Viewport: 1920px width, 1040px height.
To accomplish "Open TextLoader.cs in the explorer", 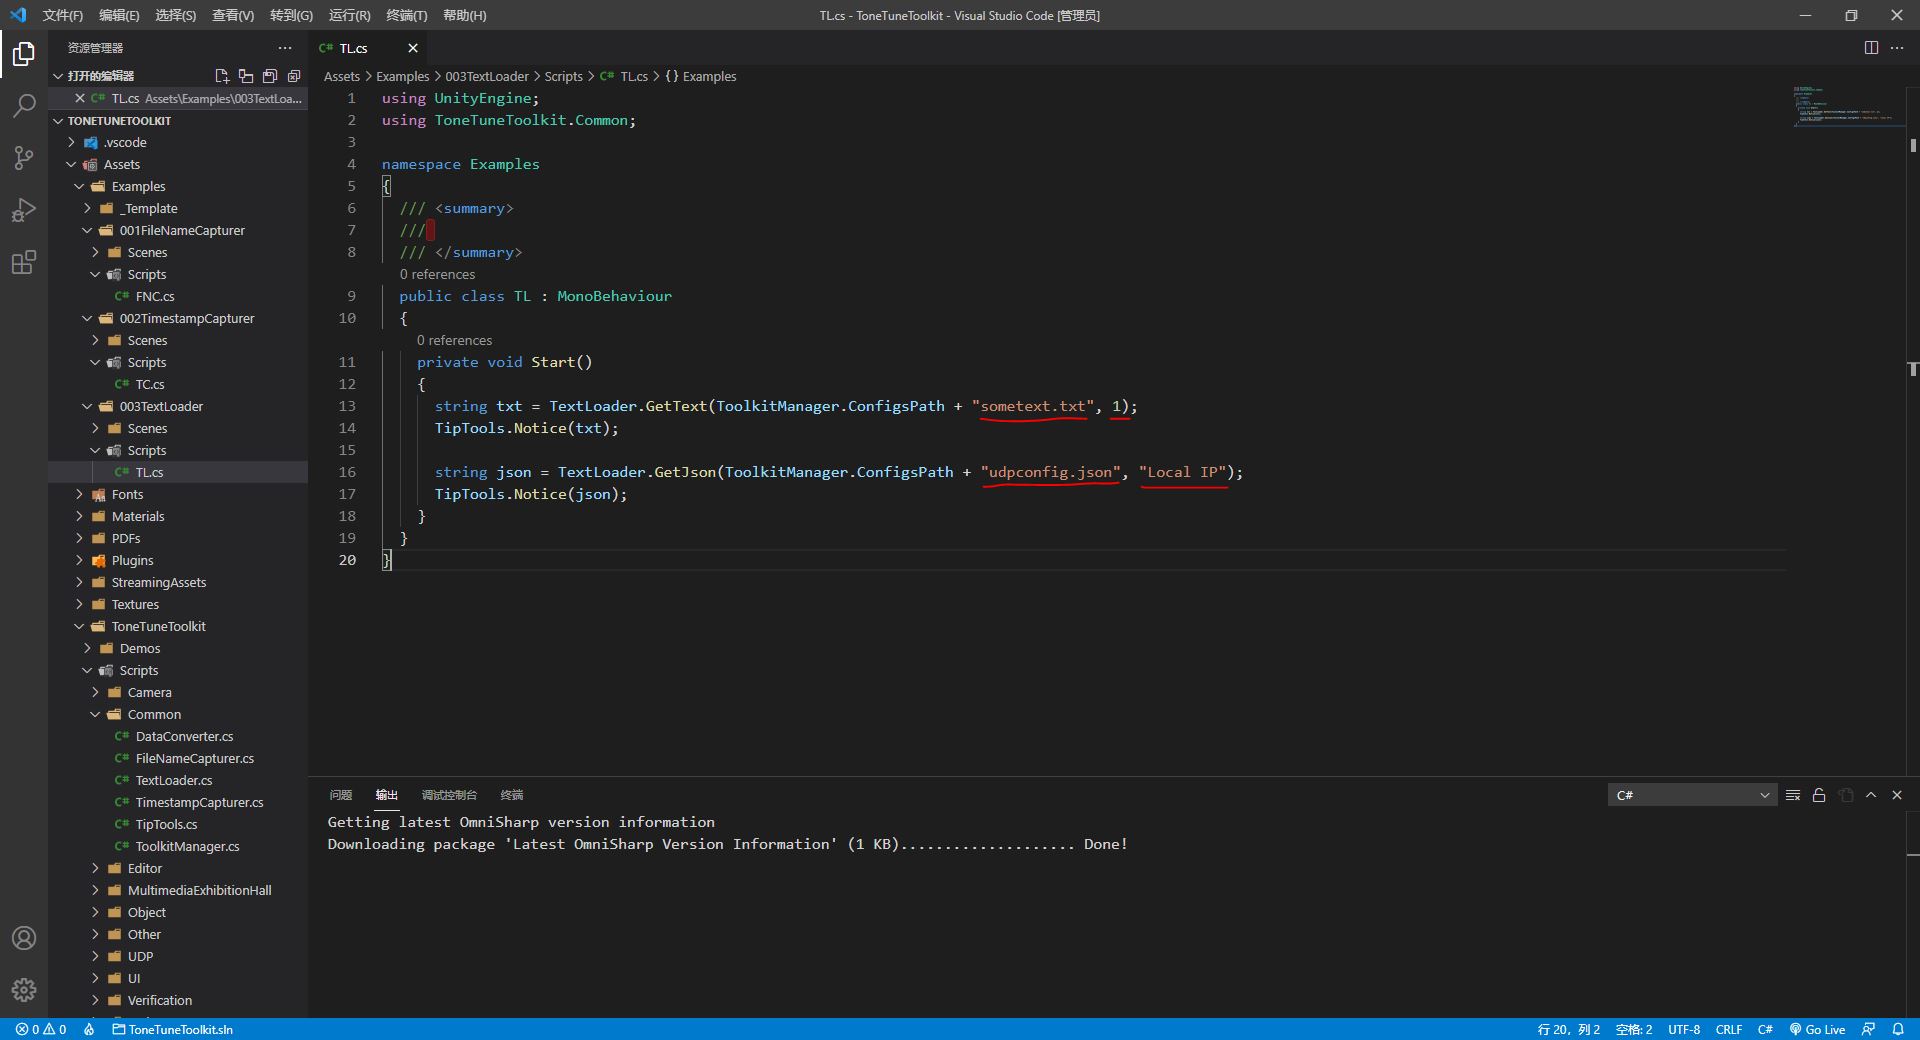I will coord(174,780).
